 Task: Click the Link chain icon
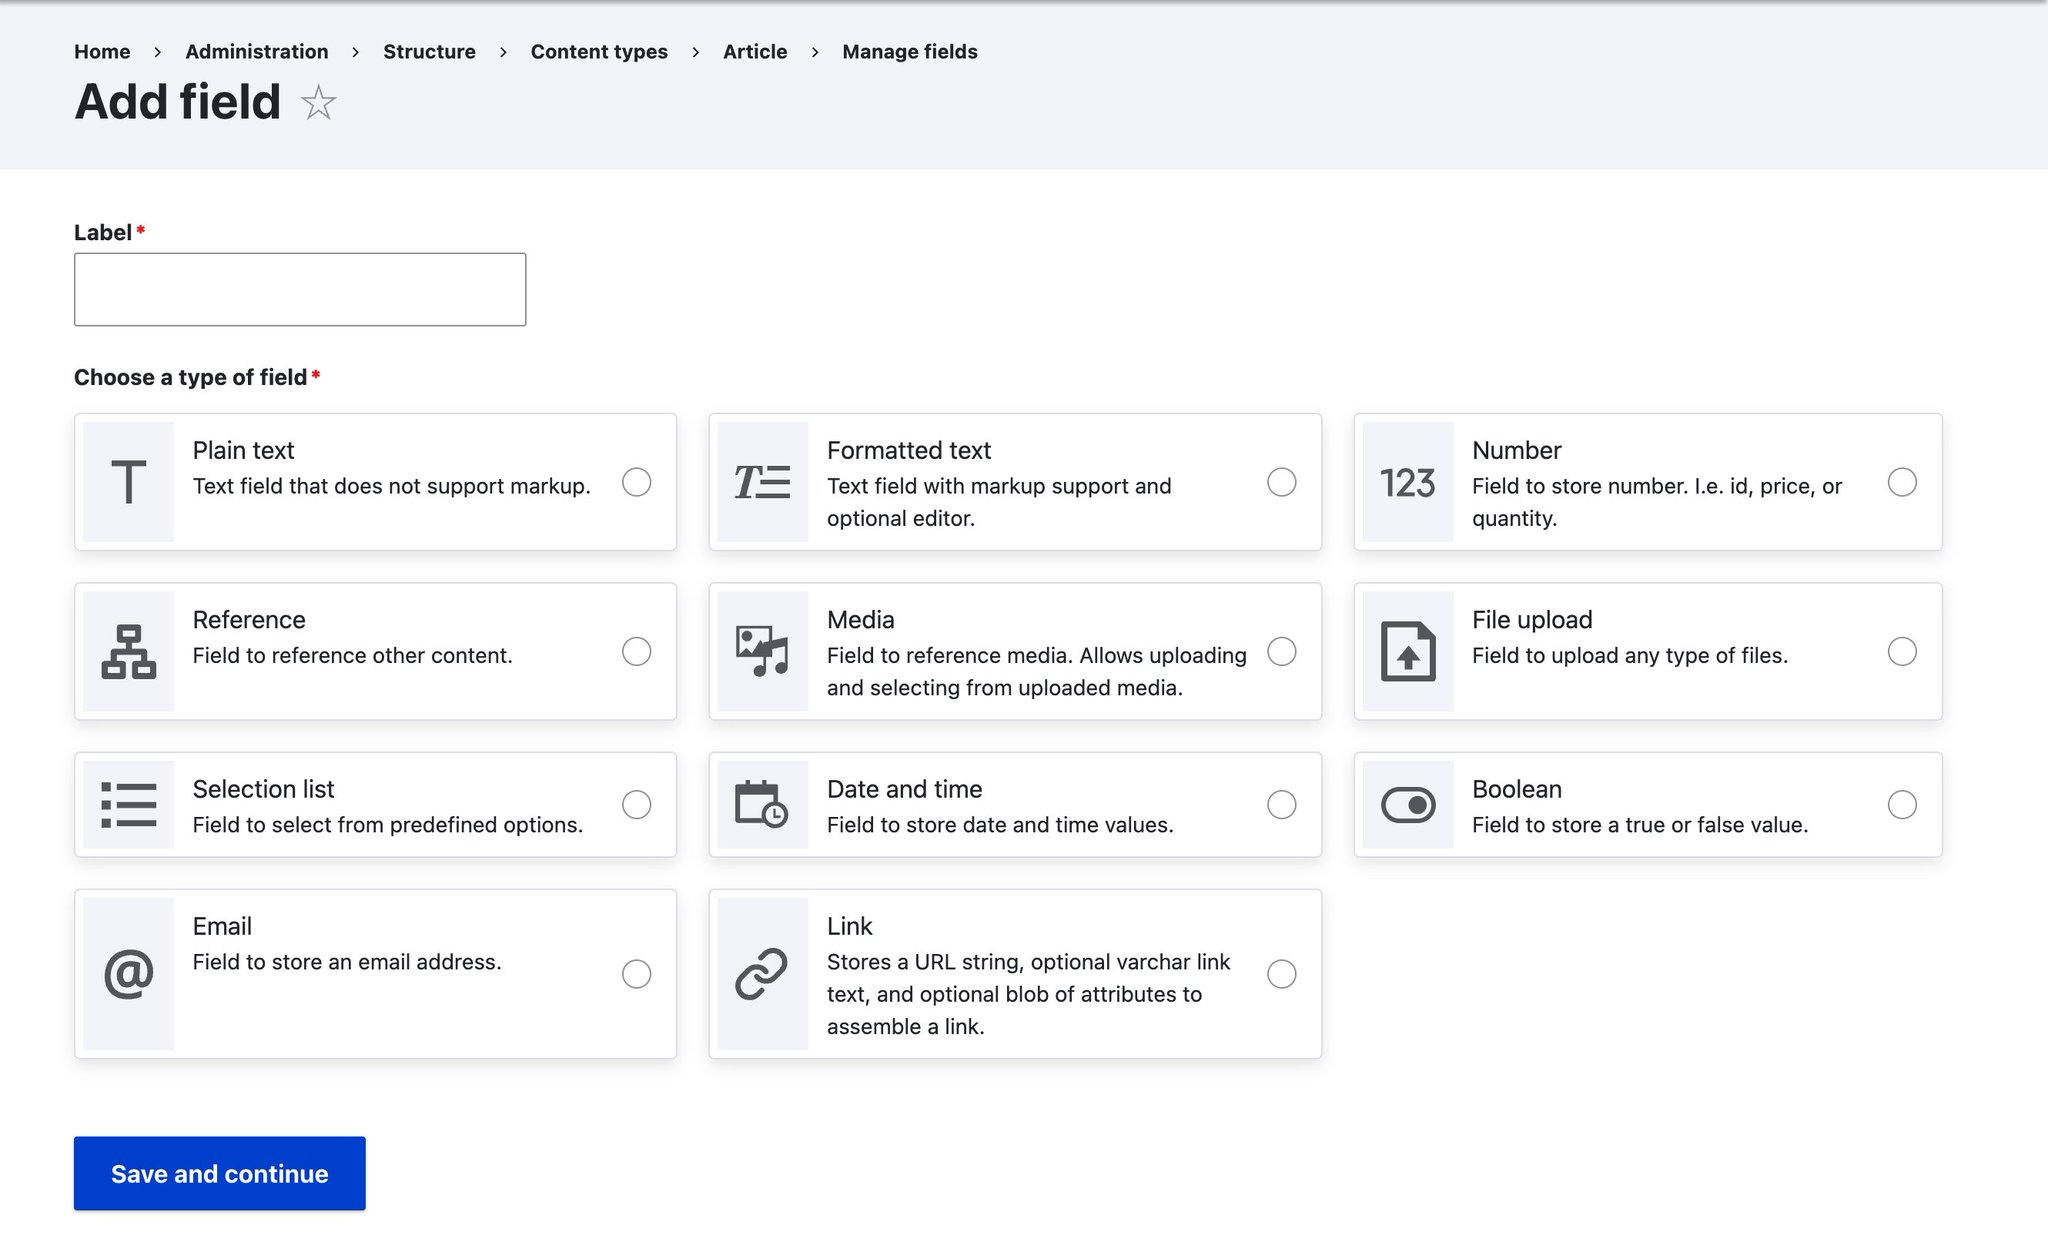762,972
